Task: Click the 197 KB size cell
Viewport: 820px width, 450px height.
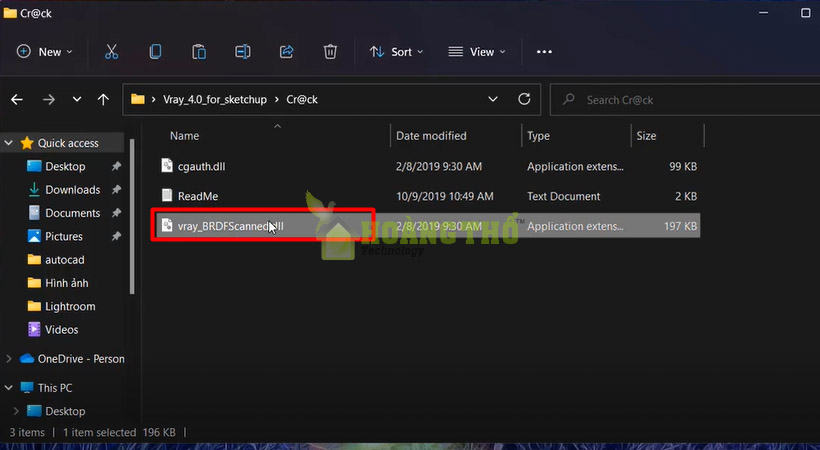Action: tap(680, 226)
